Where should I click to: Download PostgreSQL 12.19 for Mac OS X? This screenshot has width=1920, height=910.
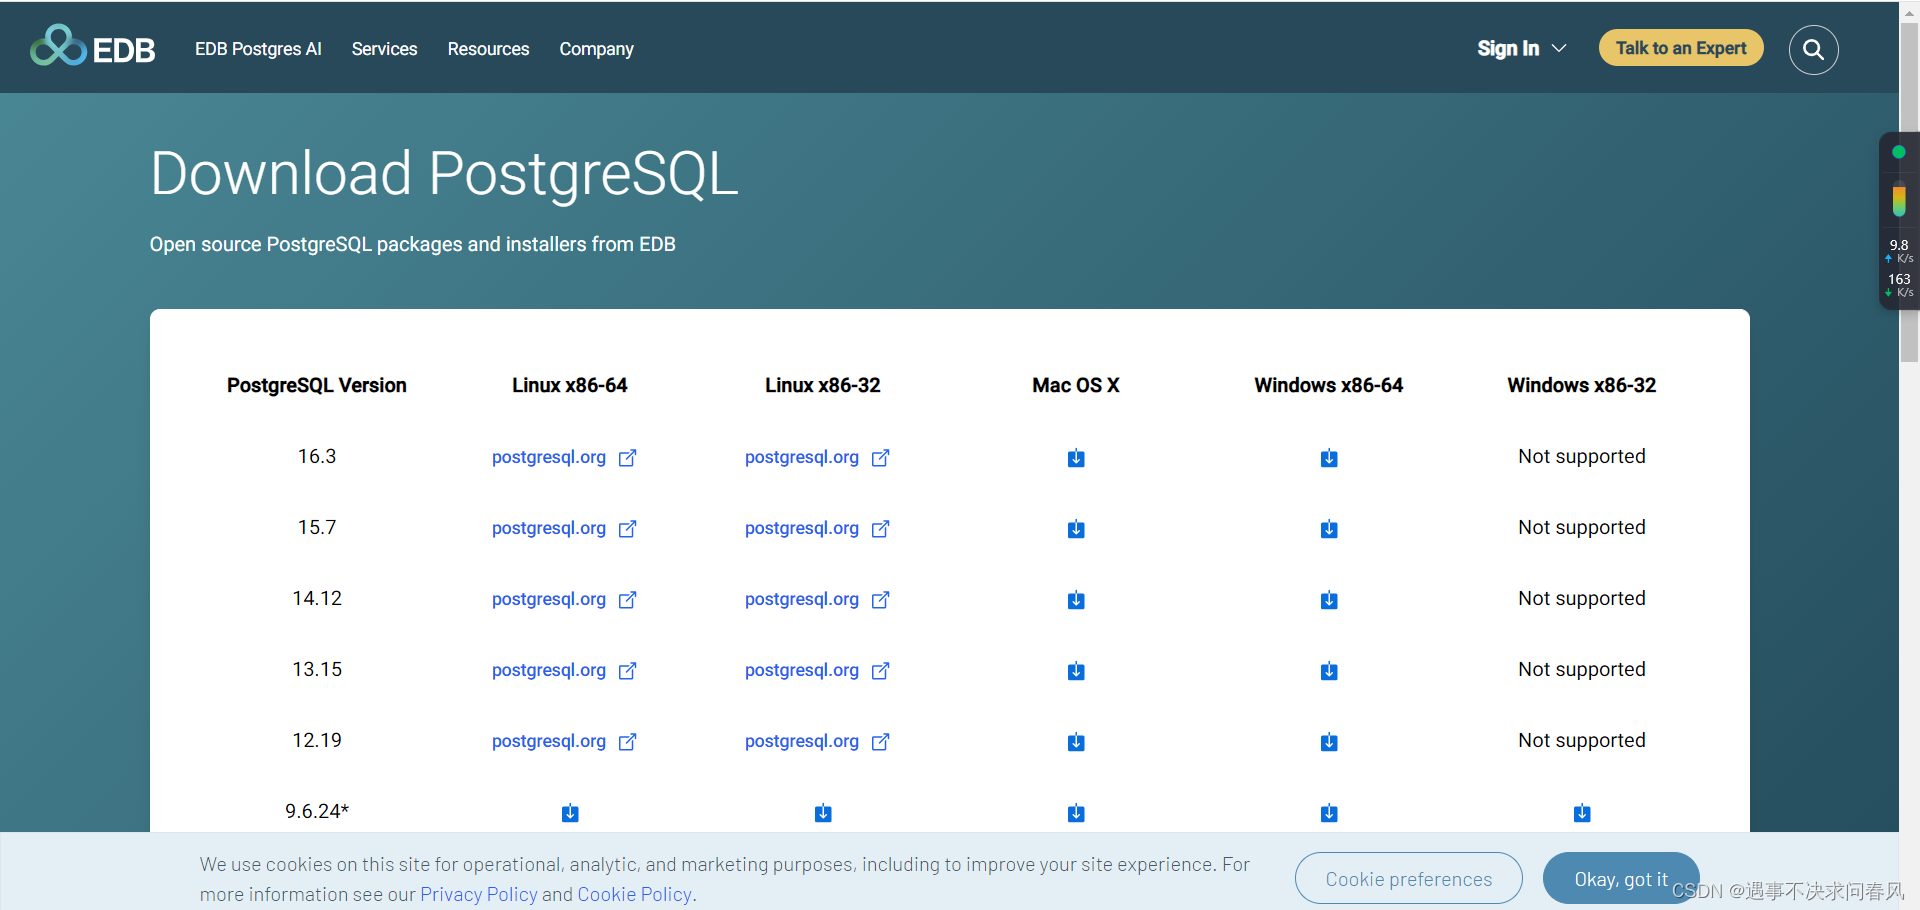1076,742
